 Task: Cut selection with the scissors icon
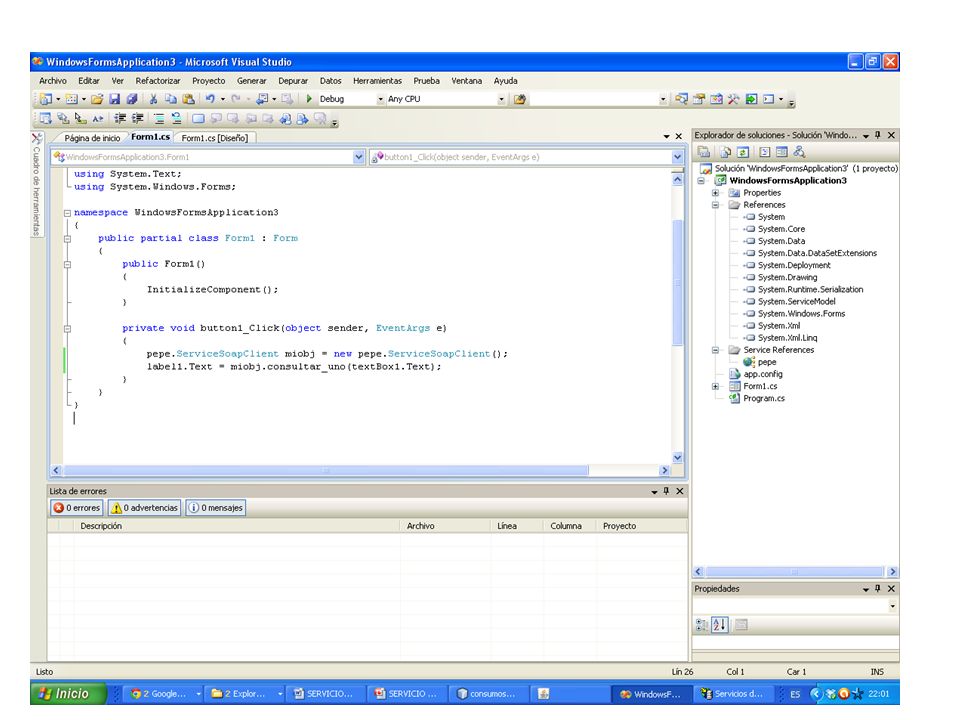coord(154,99)
